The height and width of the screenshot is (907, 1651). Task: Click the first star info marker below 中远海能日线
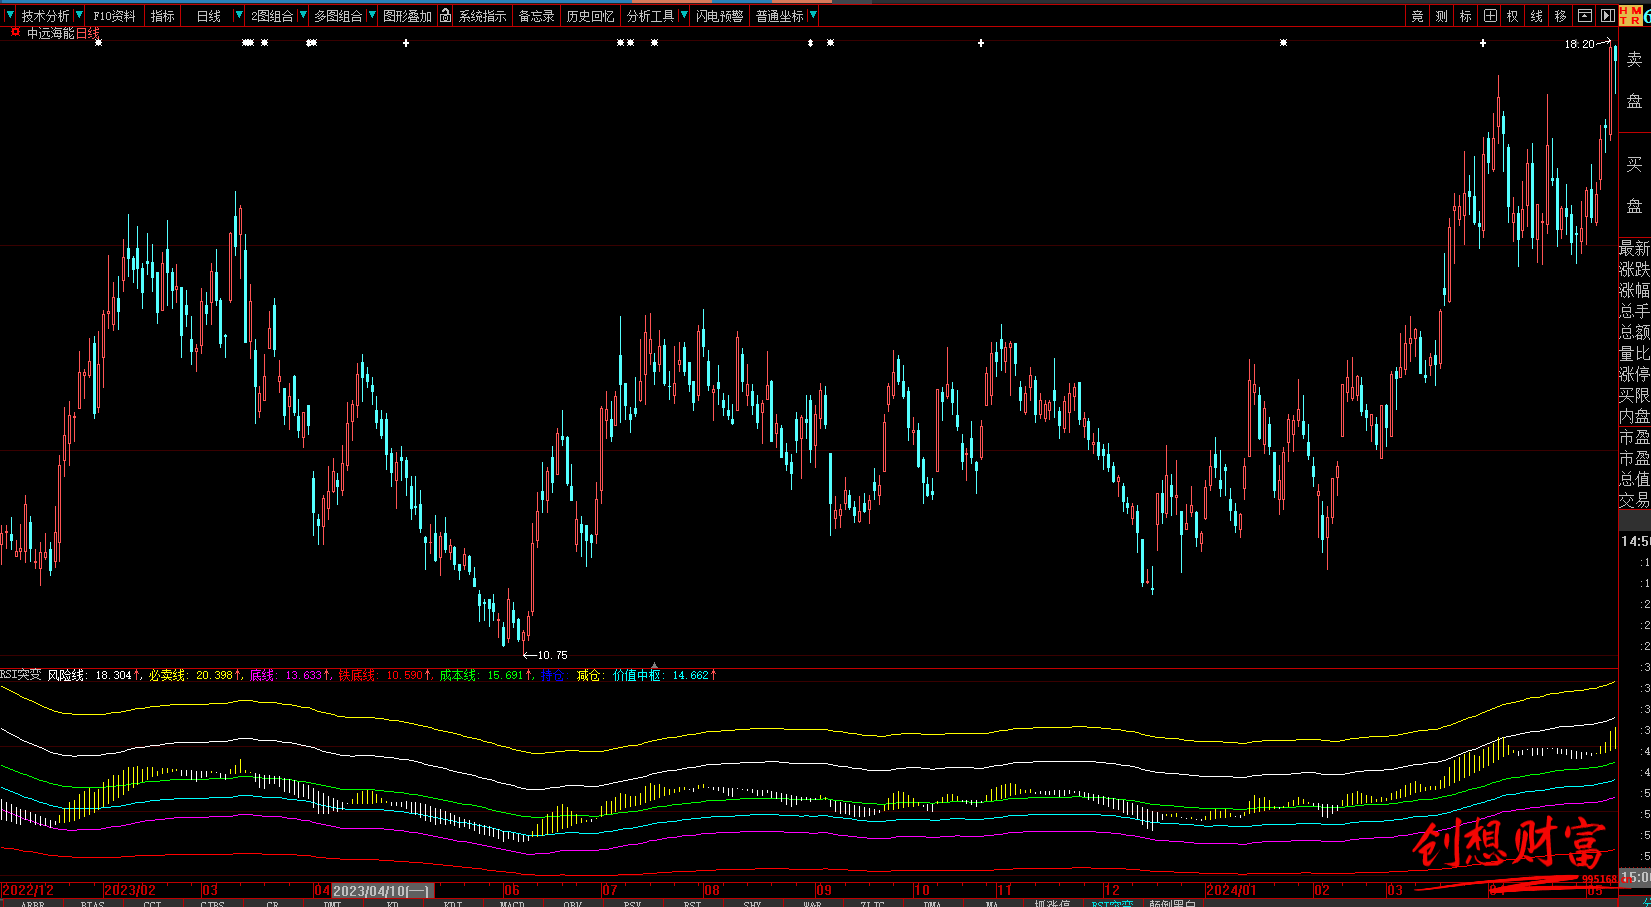98,43
